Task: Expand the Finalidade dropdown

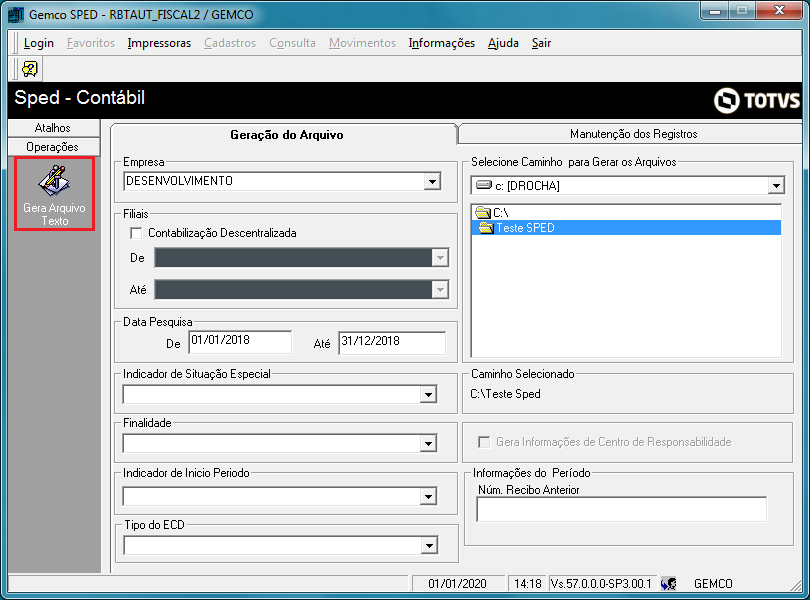Action: click(428, 443)
